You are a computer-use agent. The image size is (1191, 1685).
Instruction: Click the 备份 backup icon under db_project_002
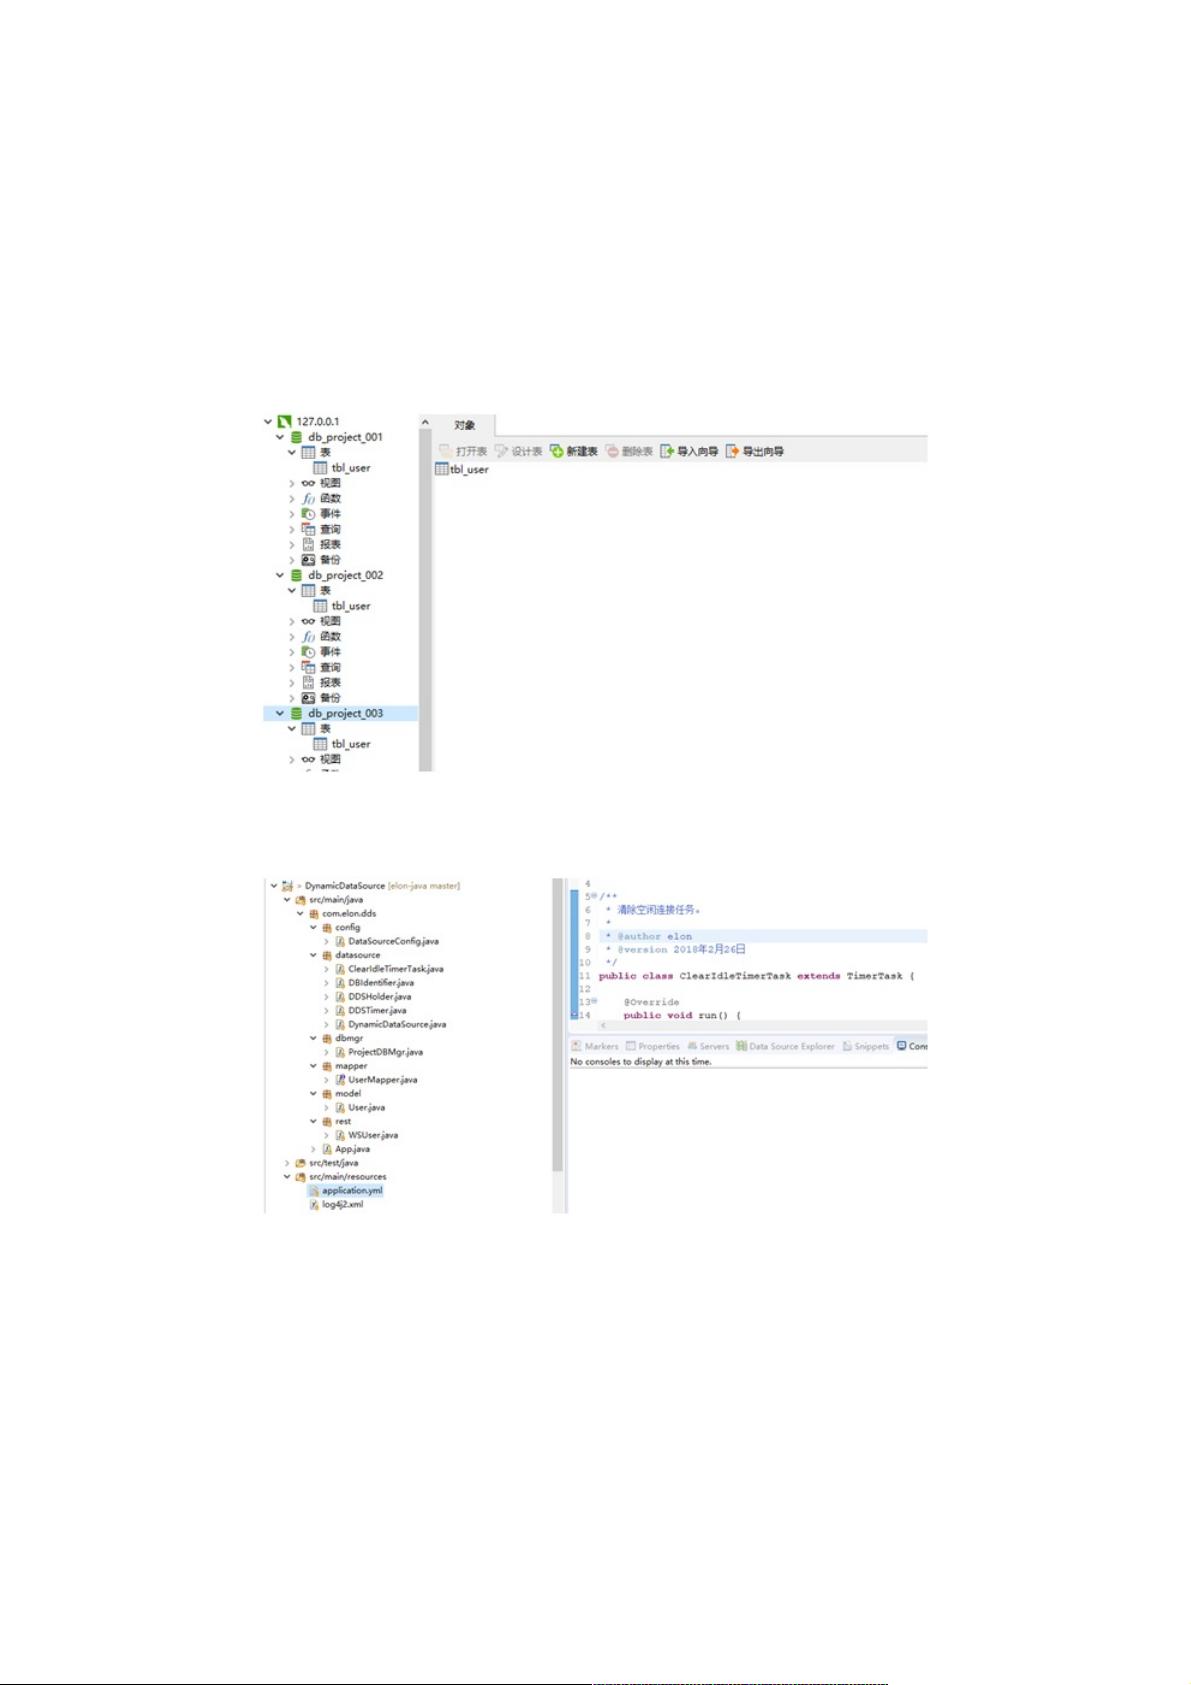[309, 698]
